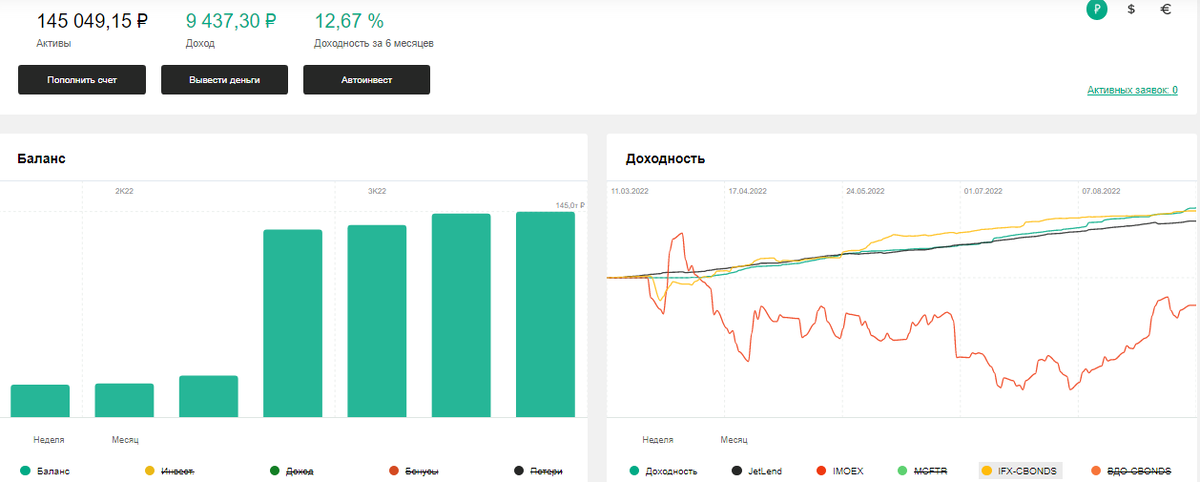Switch currency to dollar symbol

coord(1131,9)
